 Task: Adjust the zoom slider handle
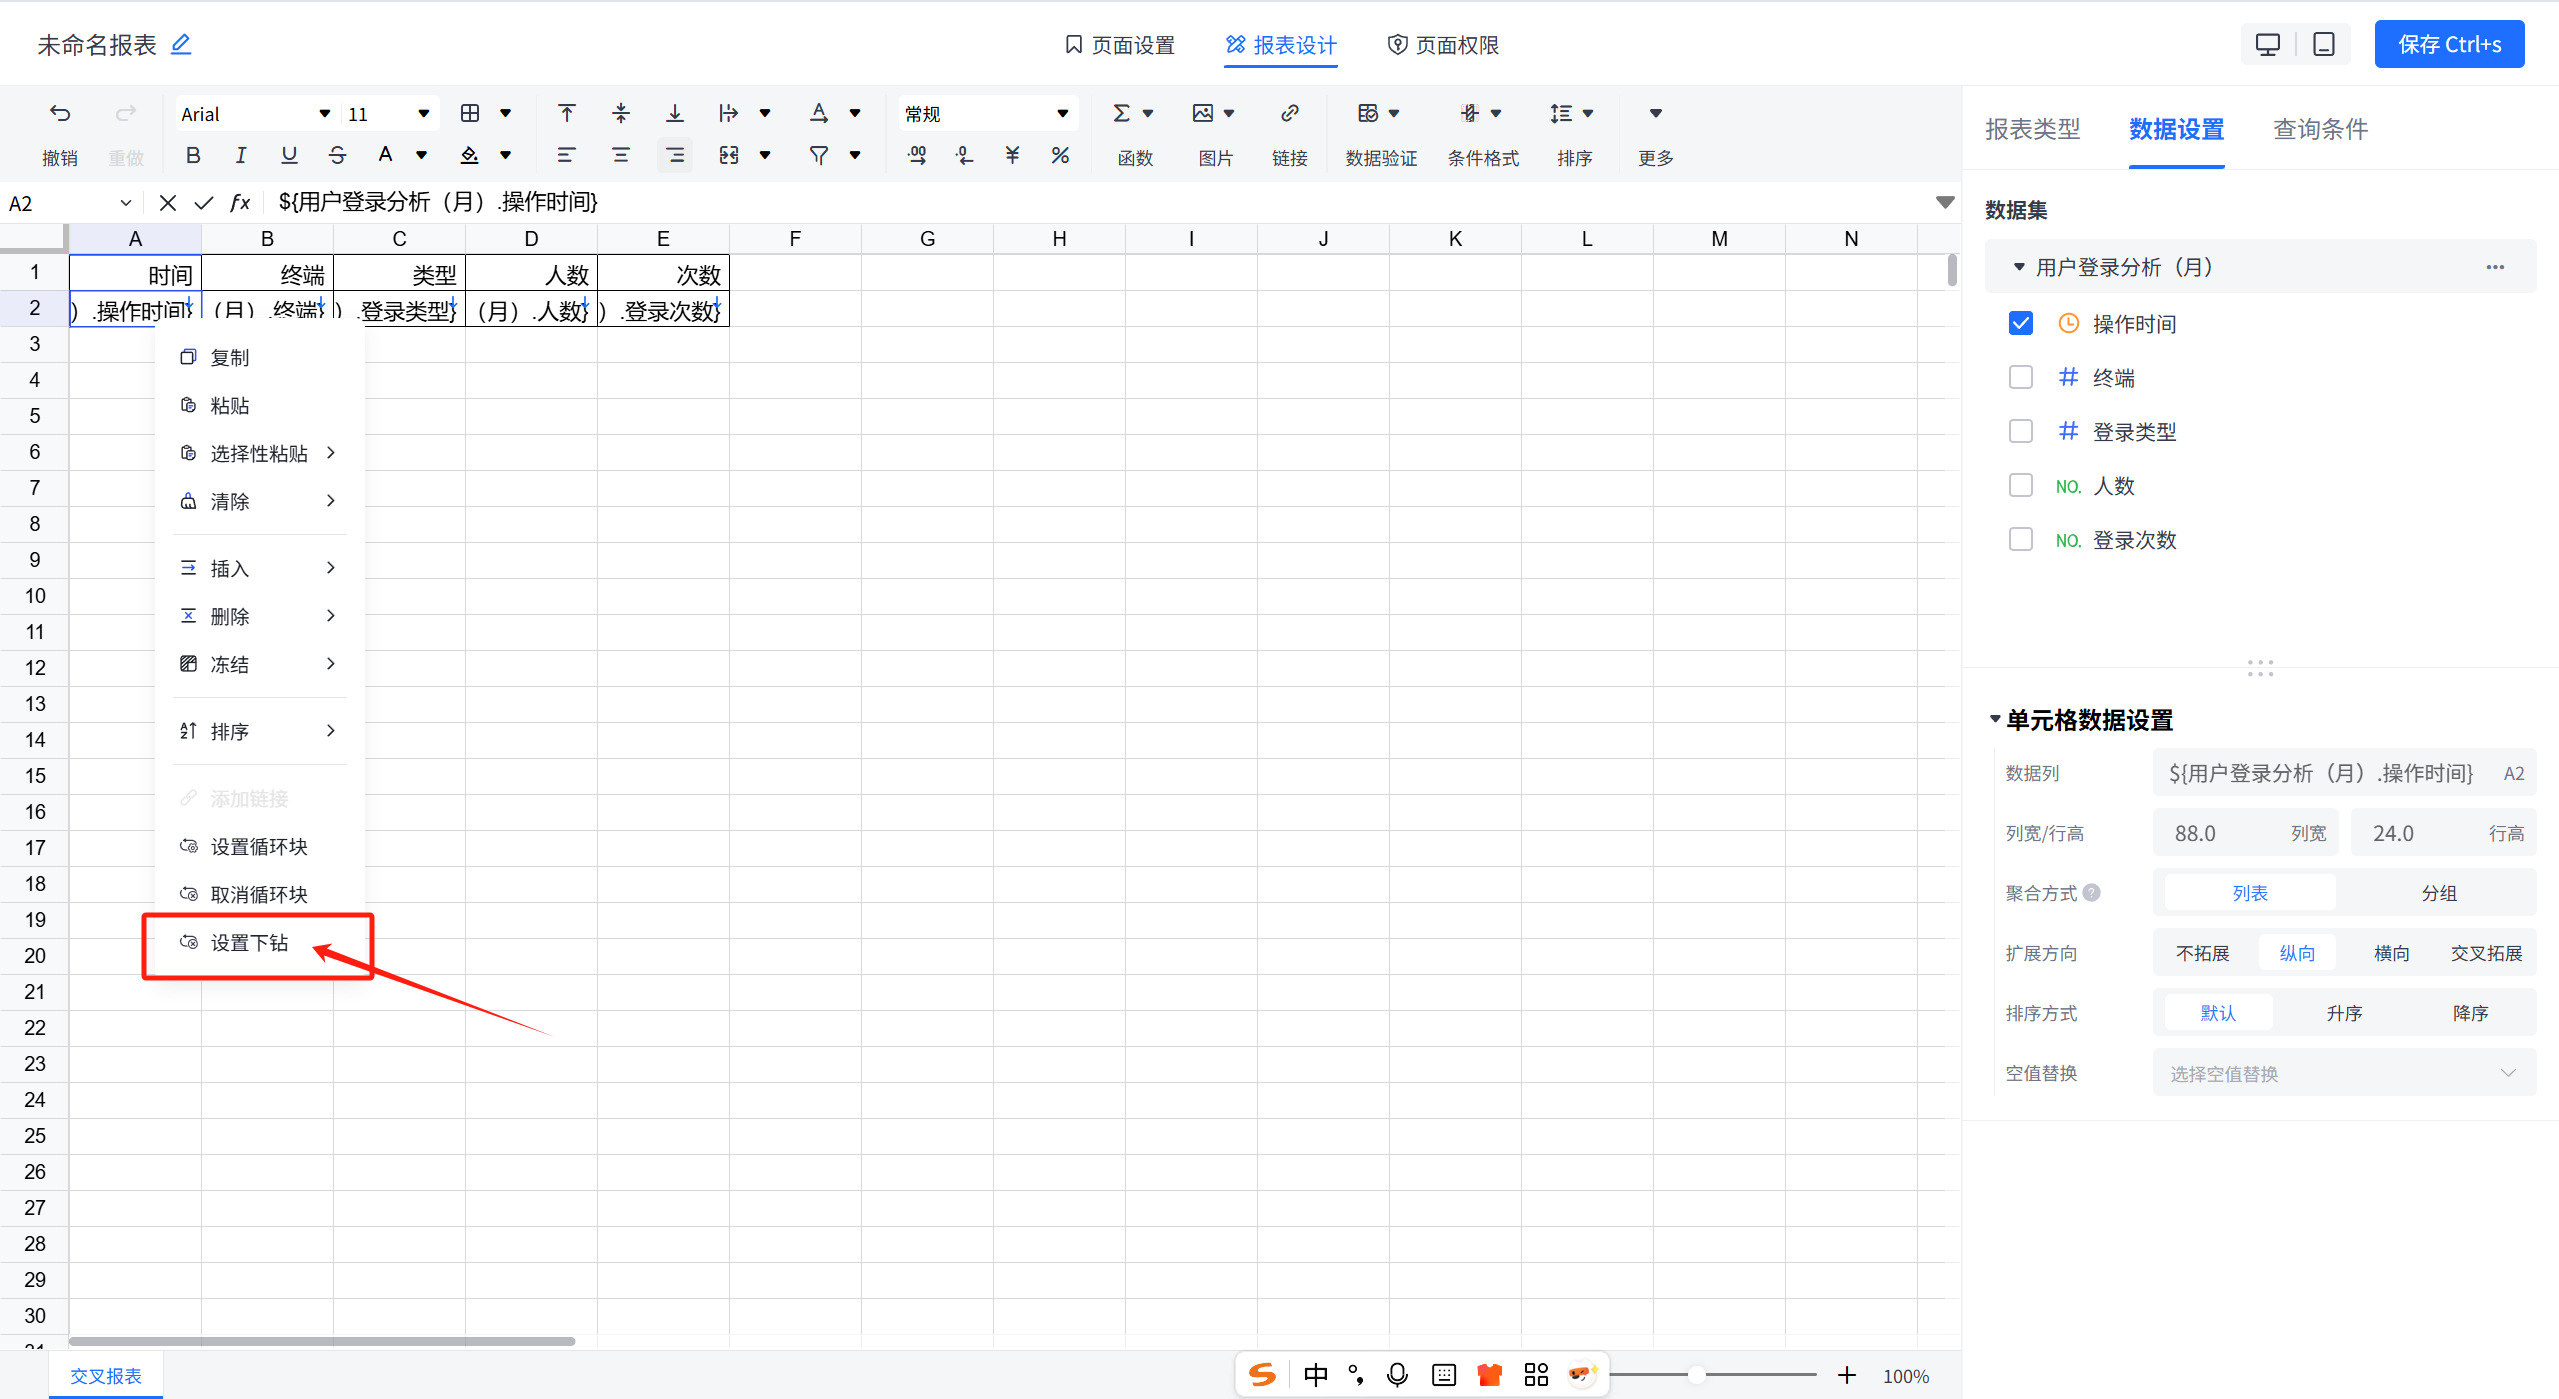pos(1696,1375)
